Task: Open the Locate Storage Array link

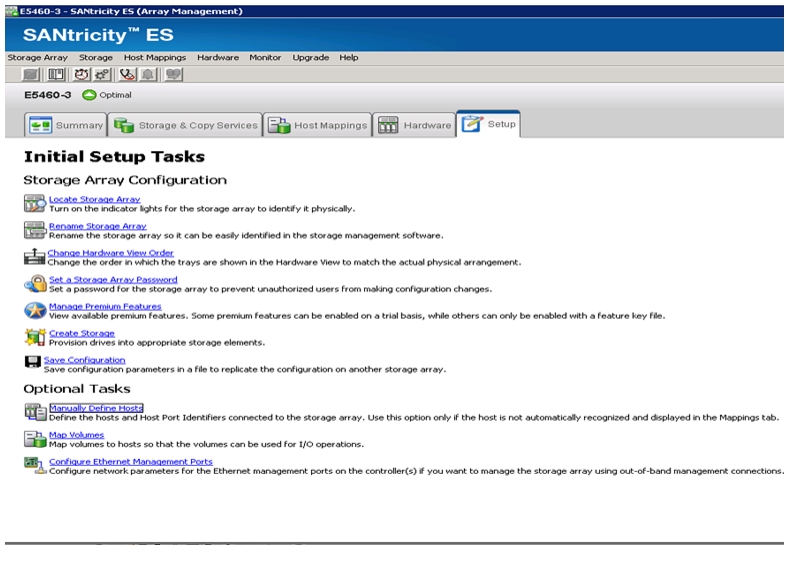Action: tap(94, 199)
